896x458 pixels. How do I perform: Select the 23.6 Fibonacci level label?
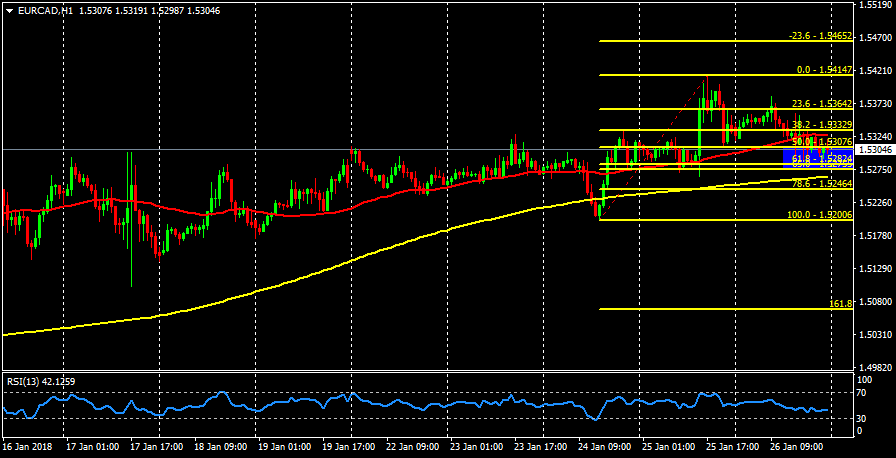point(821,103)
